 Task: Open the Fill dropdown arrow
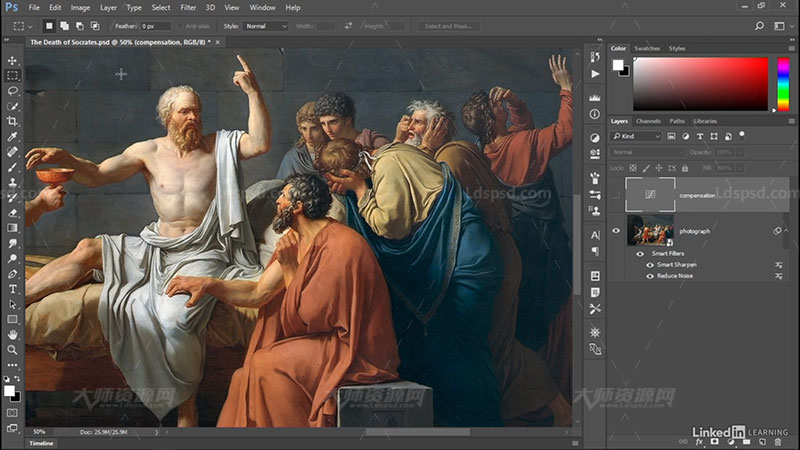739,168
